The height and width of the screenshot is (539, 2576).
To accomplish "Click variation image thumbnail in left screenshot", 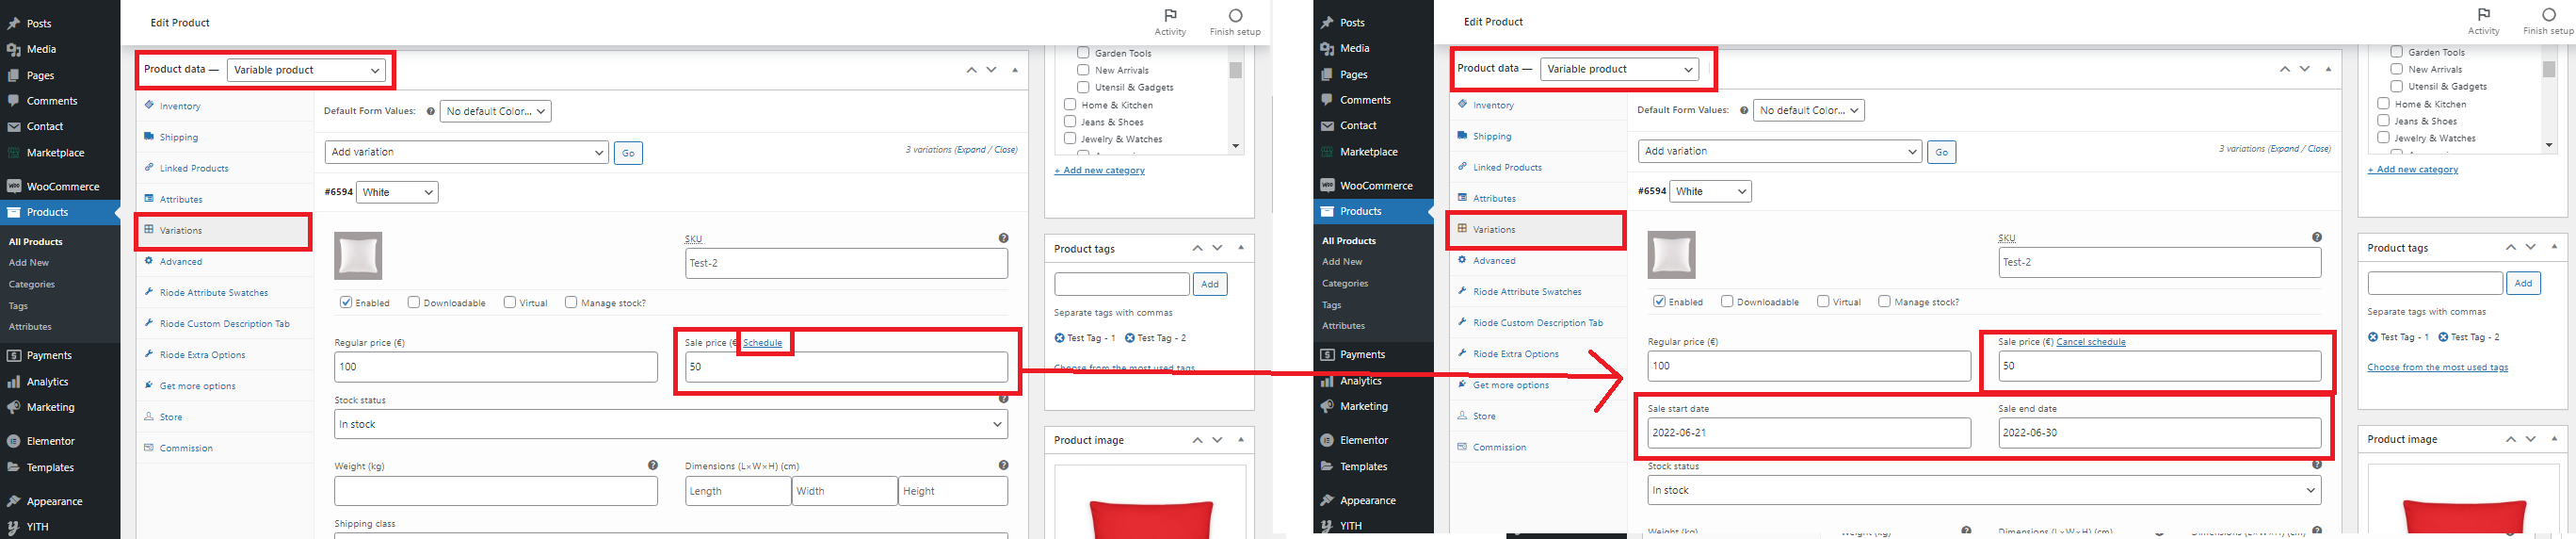I will [x=358, y=256].
